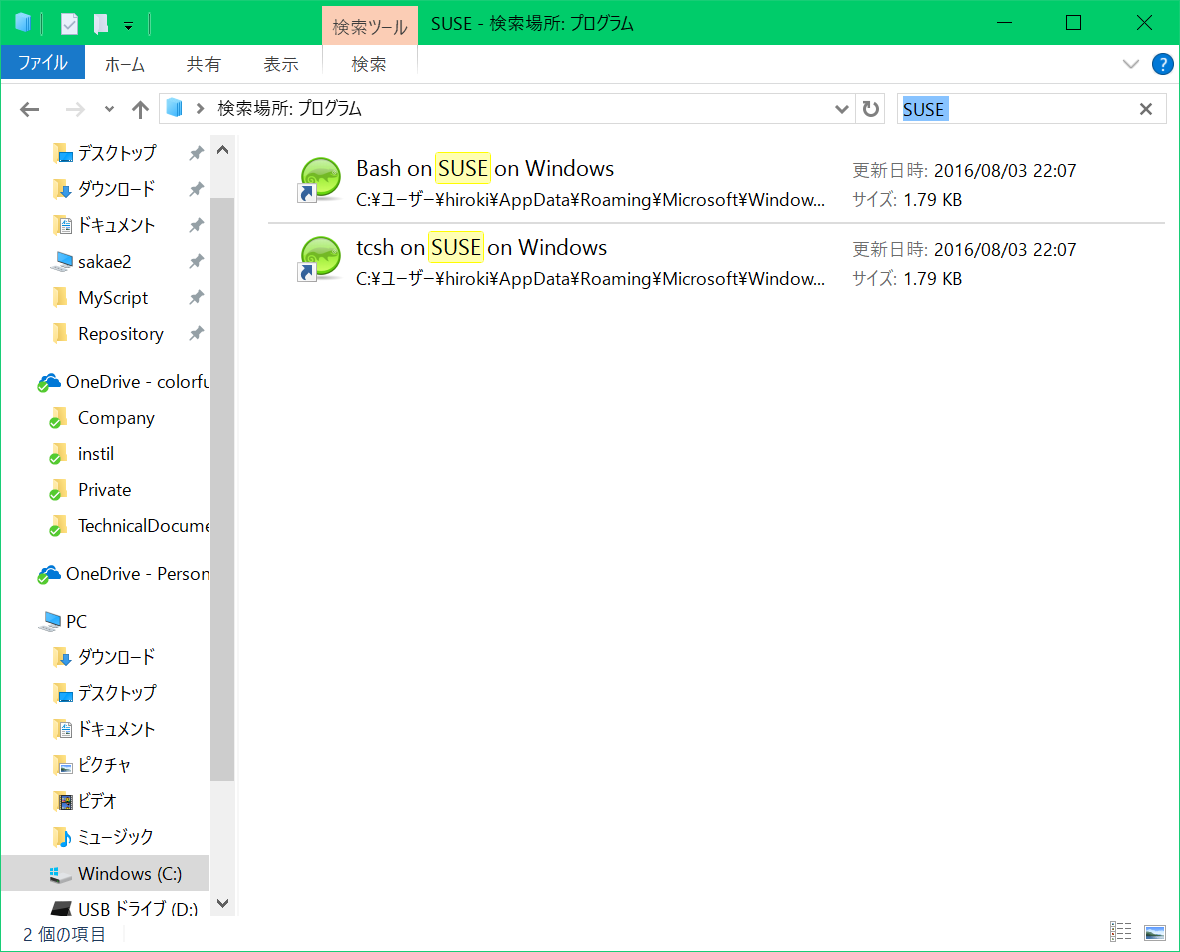Image resolution: width=1180 pixels, height=952 pixels.
Task: Switch to details view layout icon
Action: point(1121,932)
